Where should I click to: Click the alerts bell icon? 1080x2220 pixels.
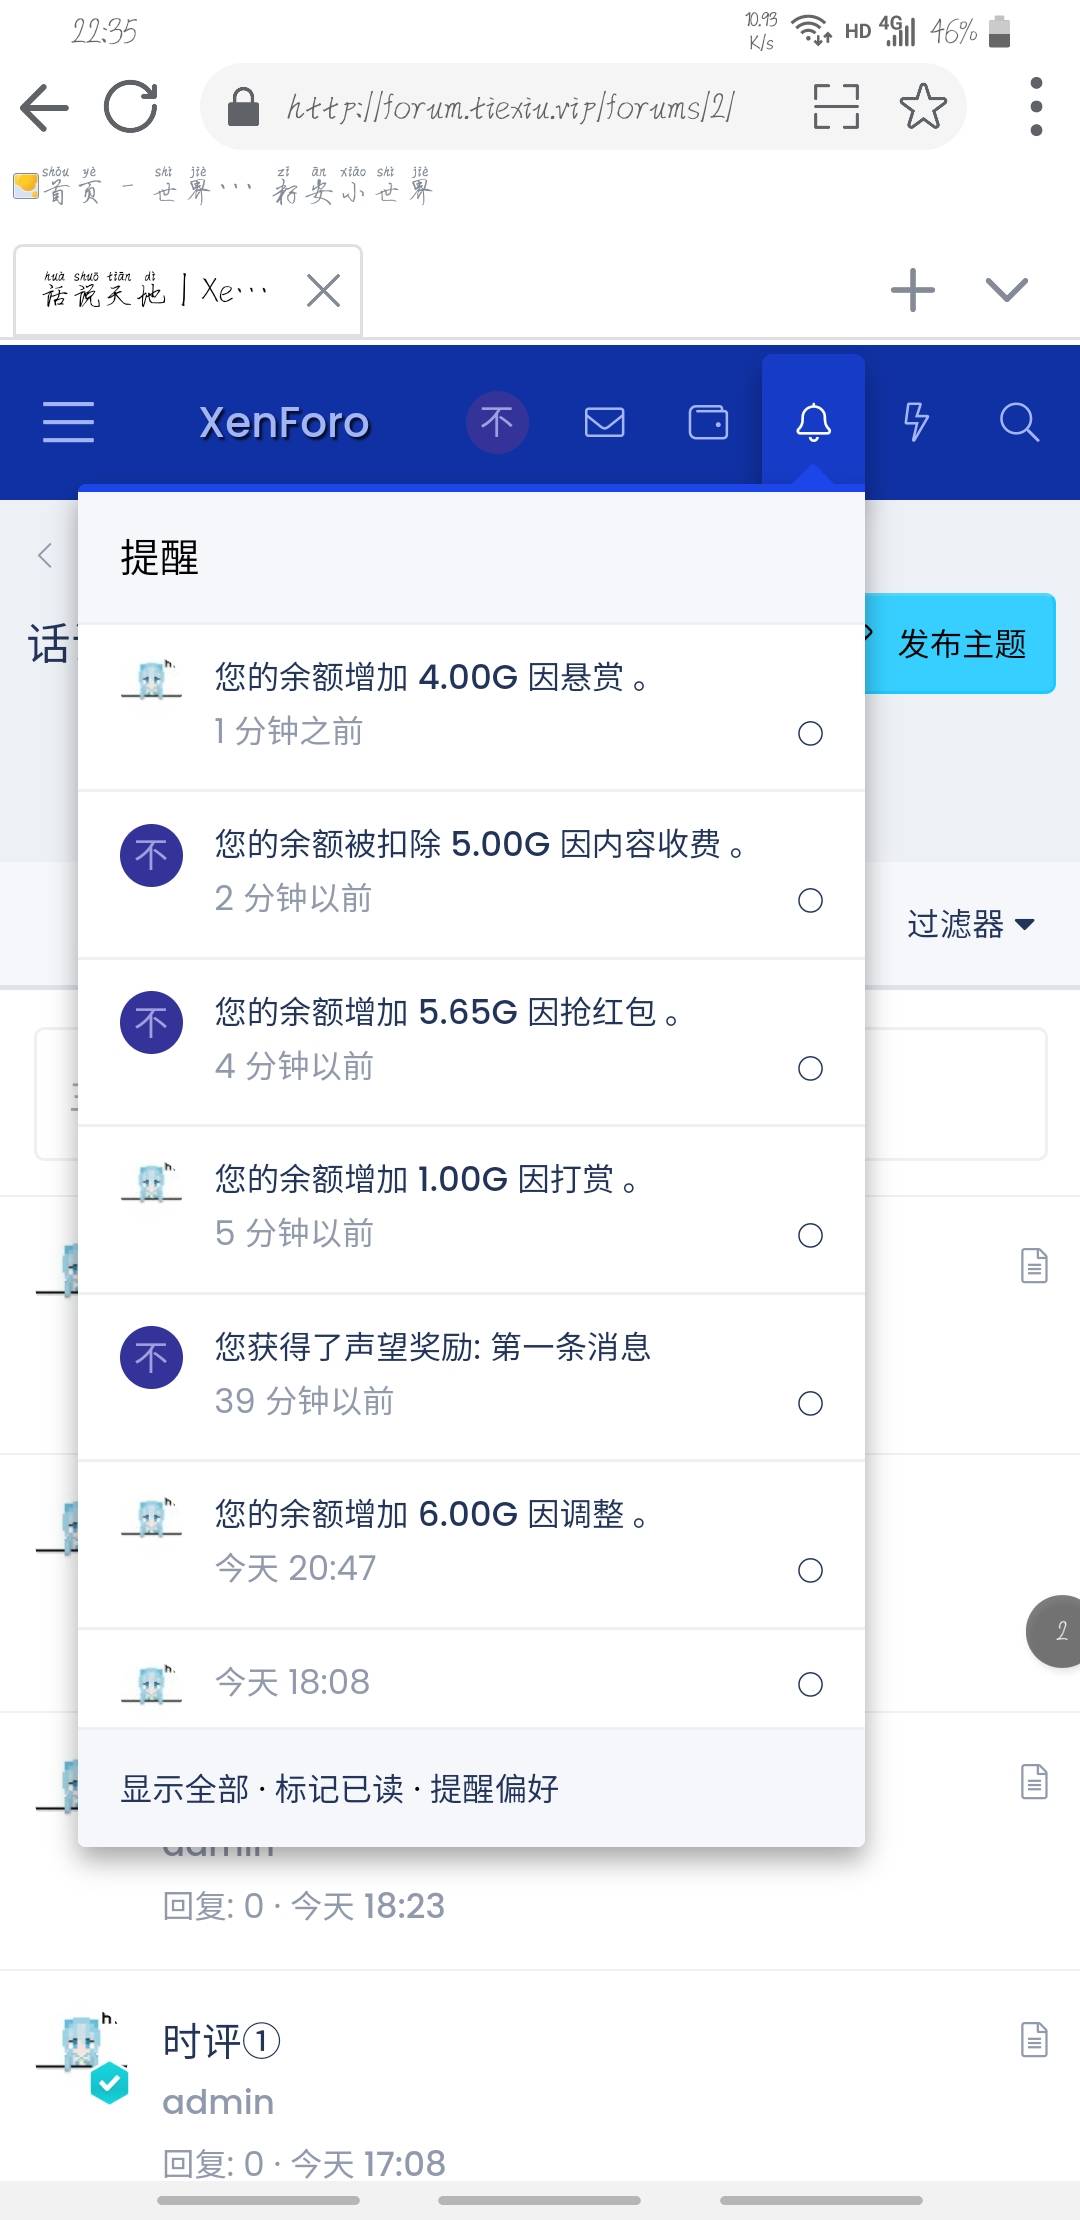pyautogui.click(x=813, y=422)
